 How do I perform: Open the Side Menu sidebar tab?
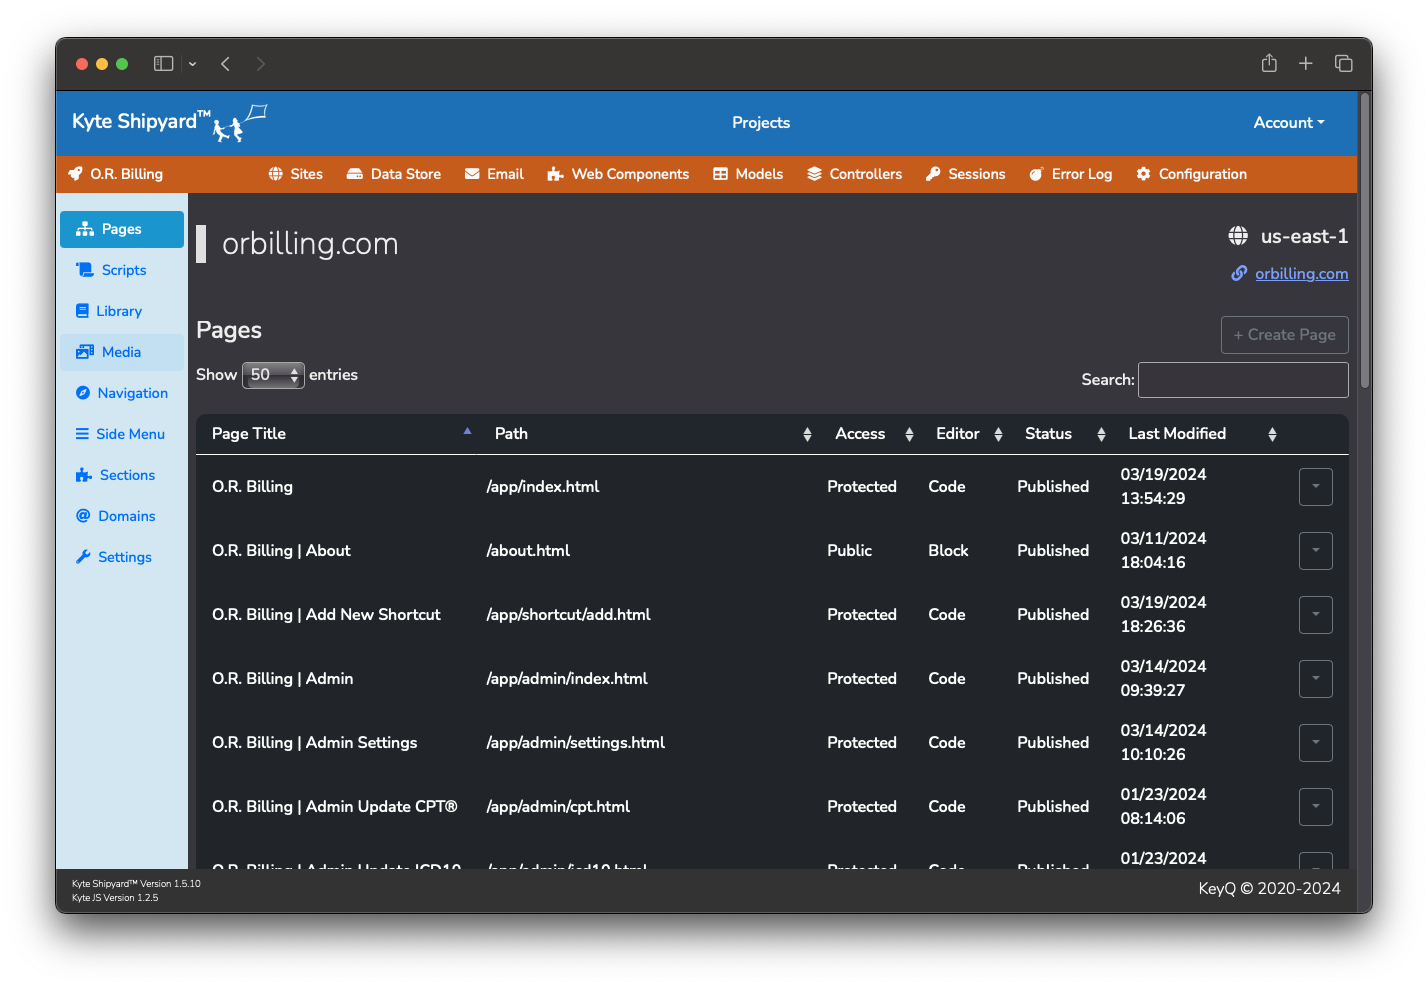click(122, 434)
